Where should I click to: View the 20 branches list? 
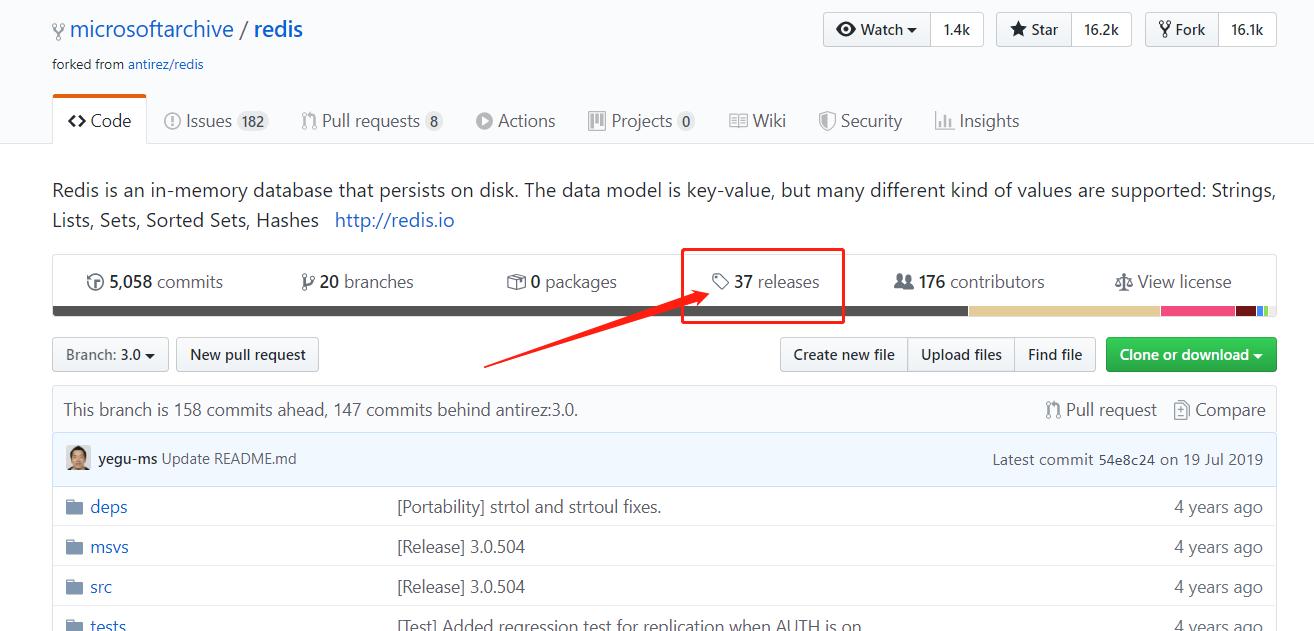pyautogui.click(x=357, y=282)
